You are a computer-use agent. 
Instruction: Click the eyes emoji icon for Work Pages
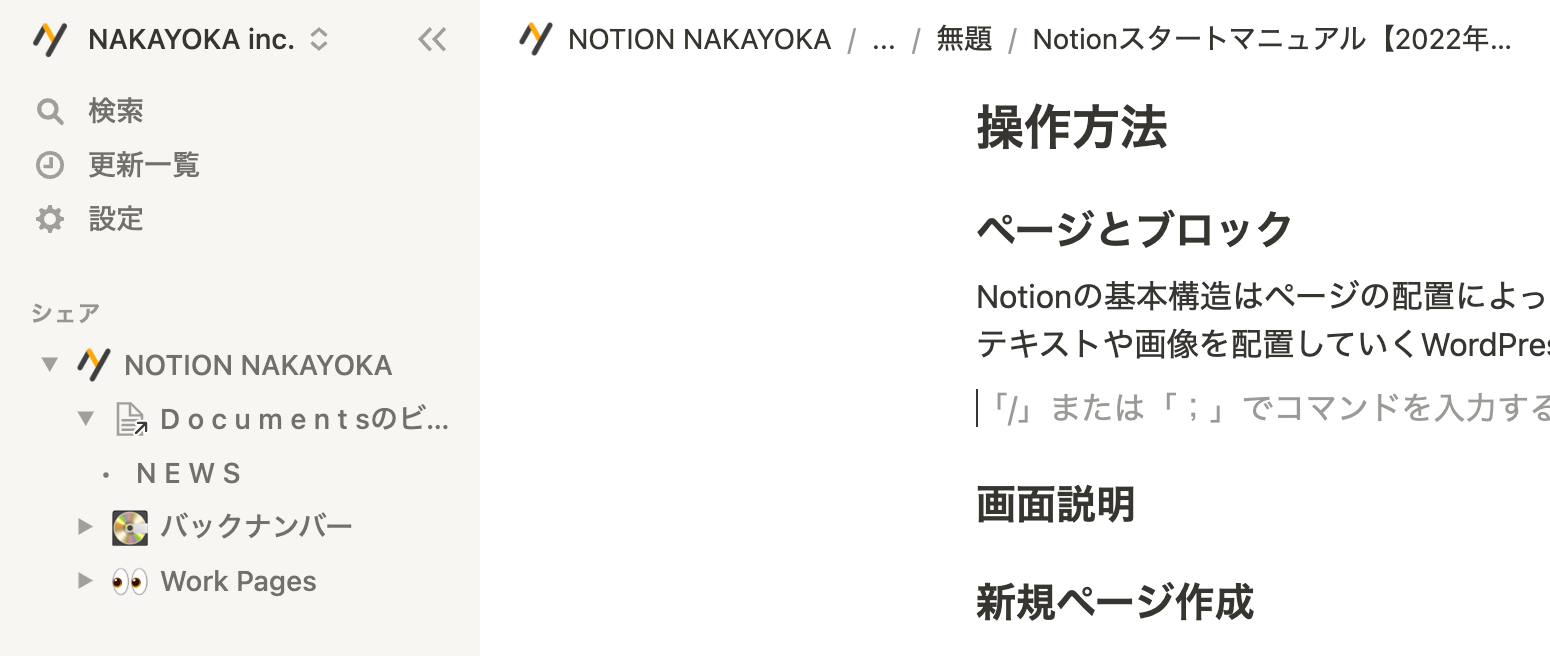tap(130, 581)
